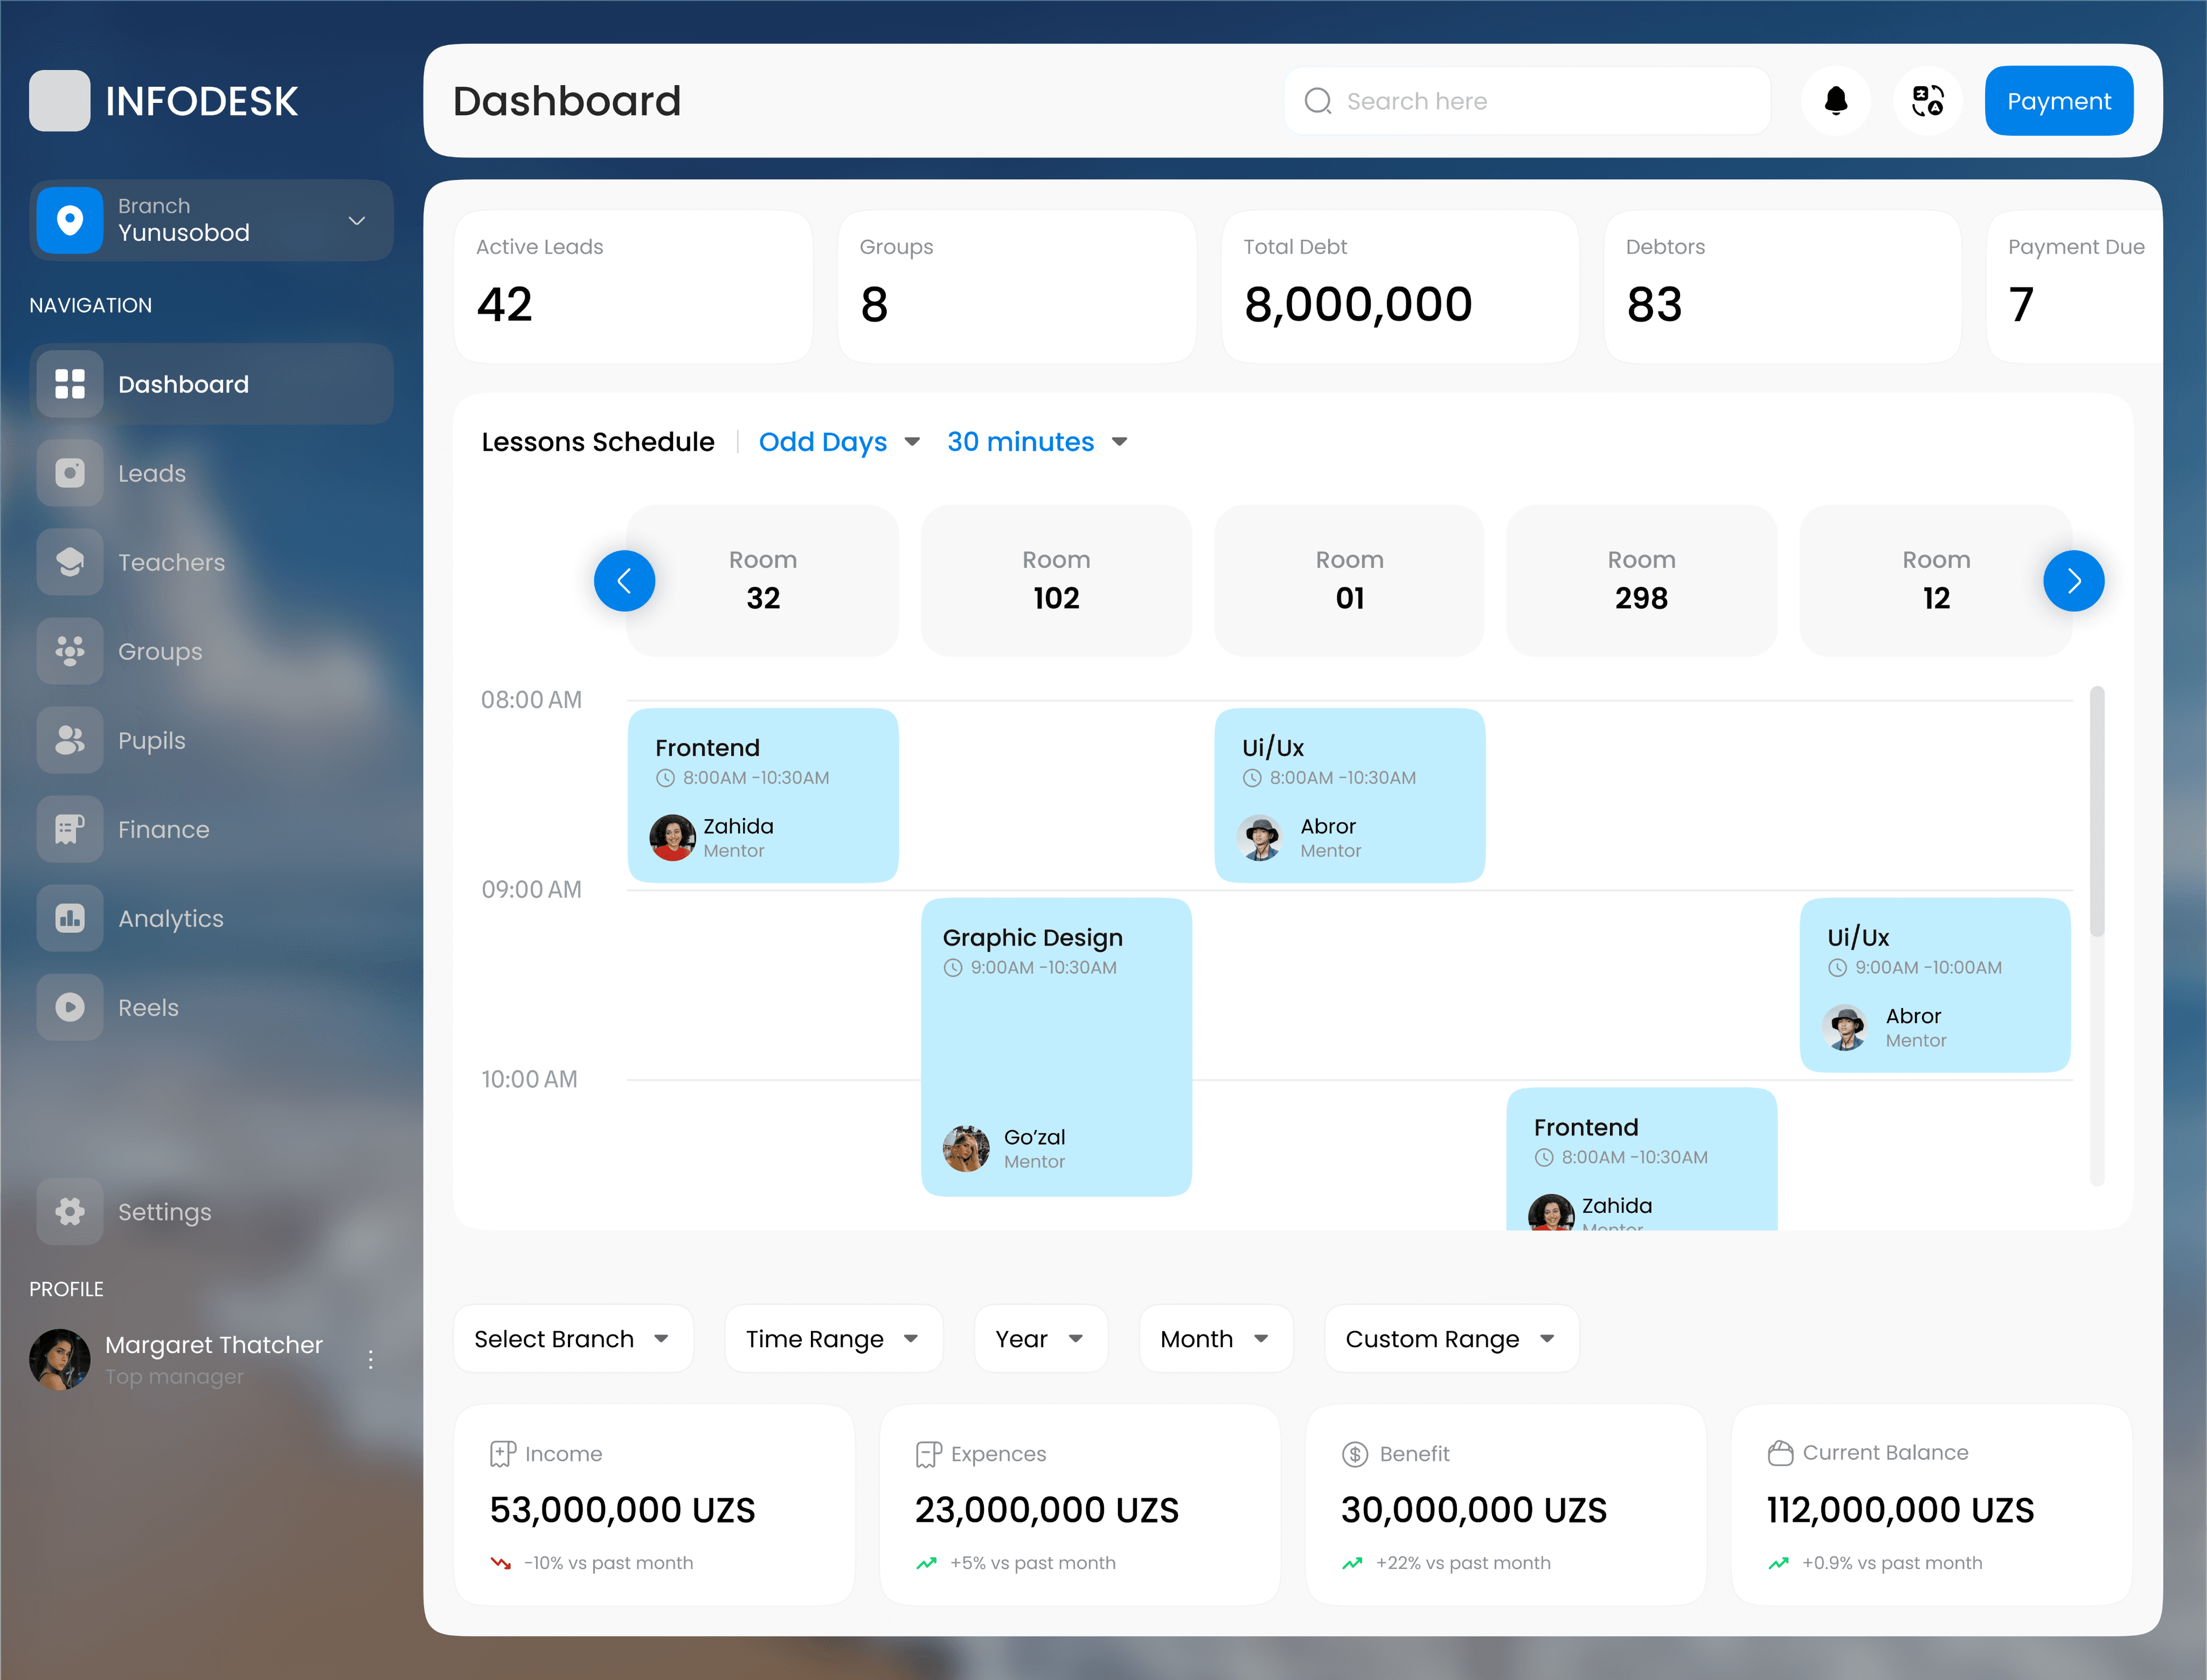The height and width of the screenshot is (1680, 2207).
Task: Click the Reels play icon
Action: click(70, 1007)
